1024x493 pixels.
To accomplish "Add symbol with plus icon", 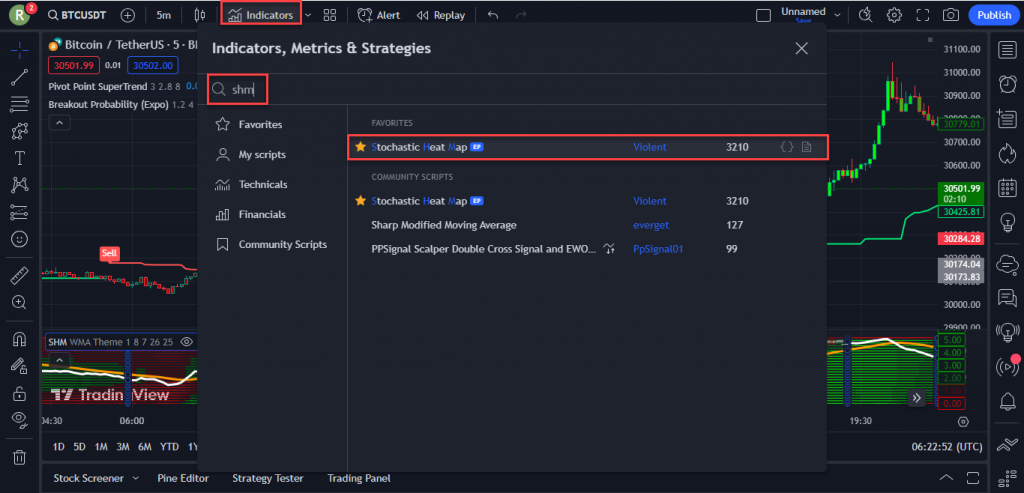I will (128, 15).
